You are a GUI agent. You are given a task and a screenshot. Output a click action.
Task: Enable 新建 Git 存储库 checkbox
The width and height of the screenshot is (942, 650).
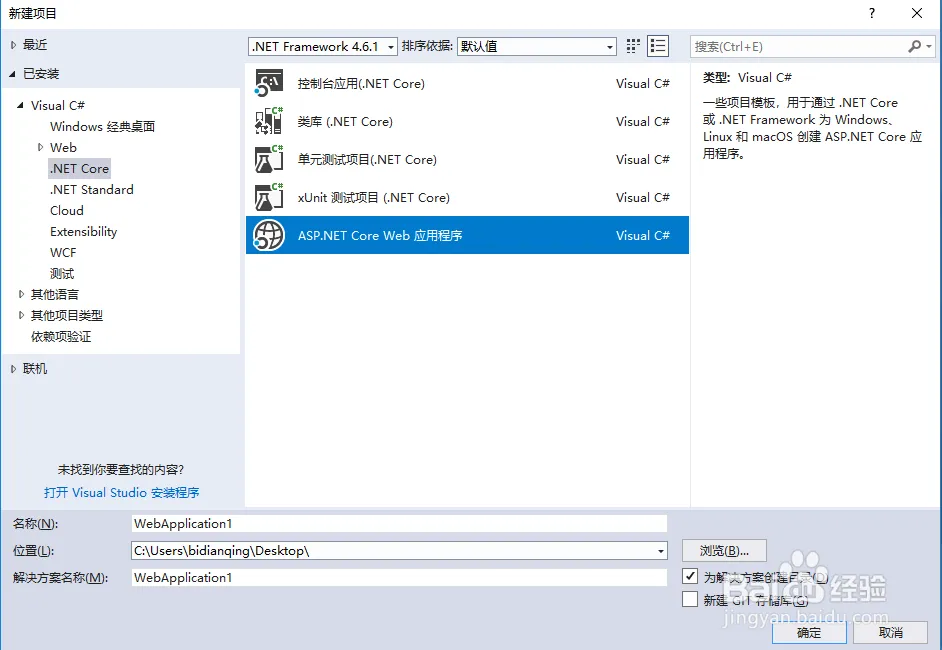pyautogui.click(x=690, y=599)
